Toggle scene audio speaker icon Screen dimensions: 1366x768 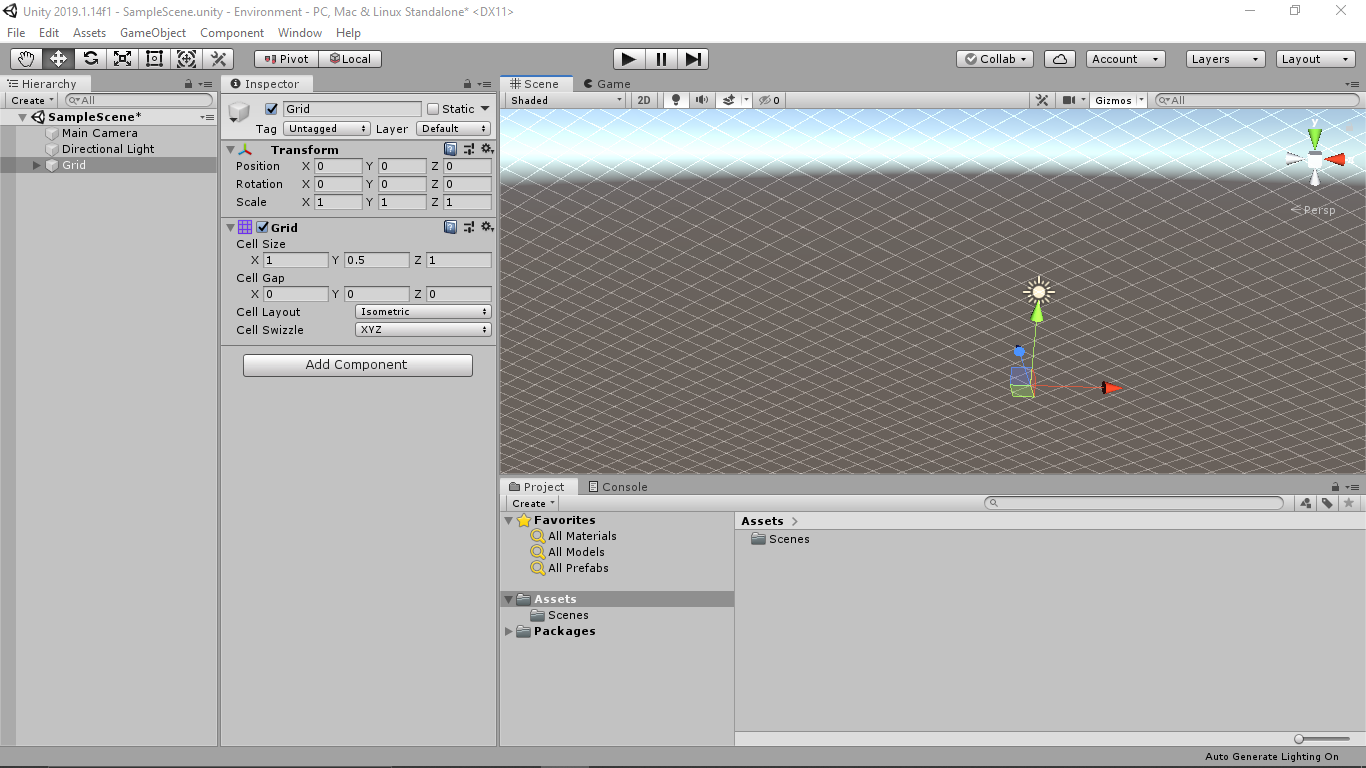pyautogui.click(x=701, y=100)
